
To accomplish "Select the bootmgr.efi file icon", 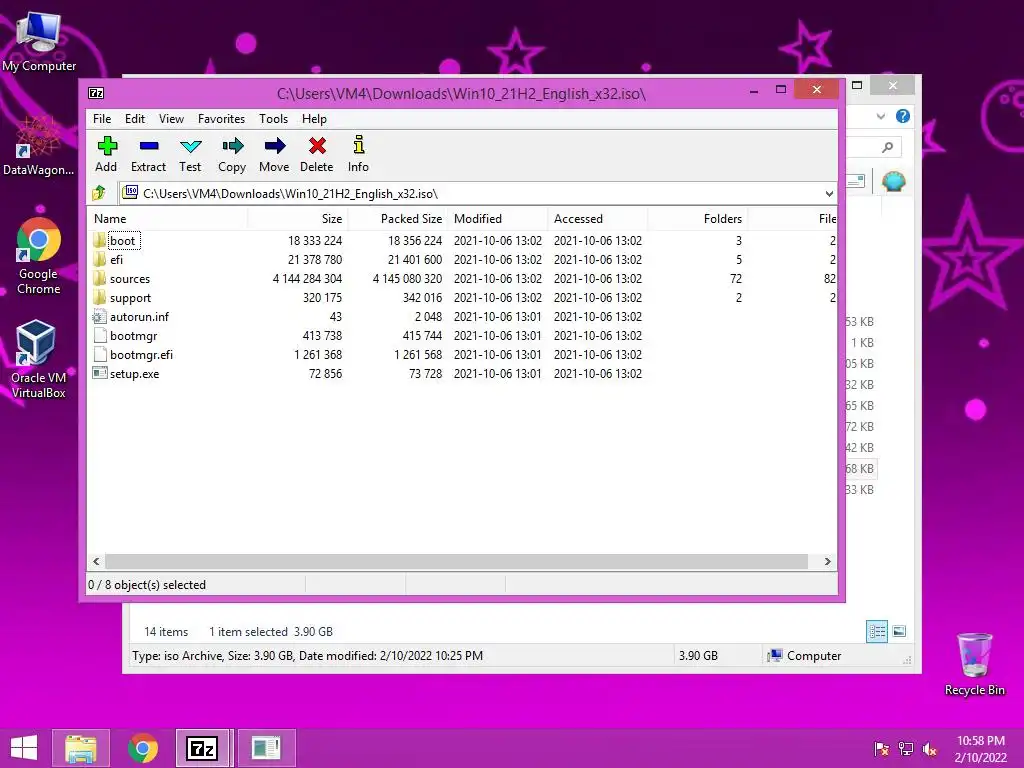I will tap(99, 355).
